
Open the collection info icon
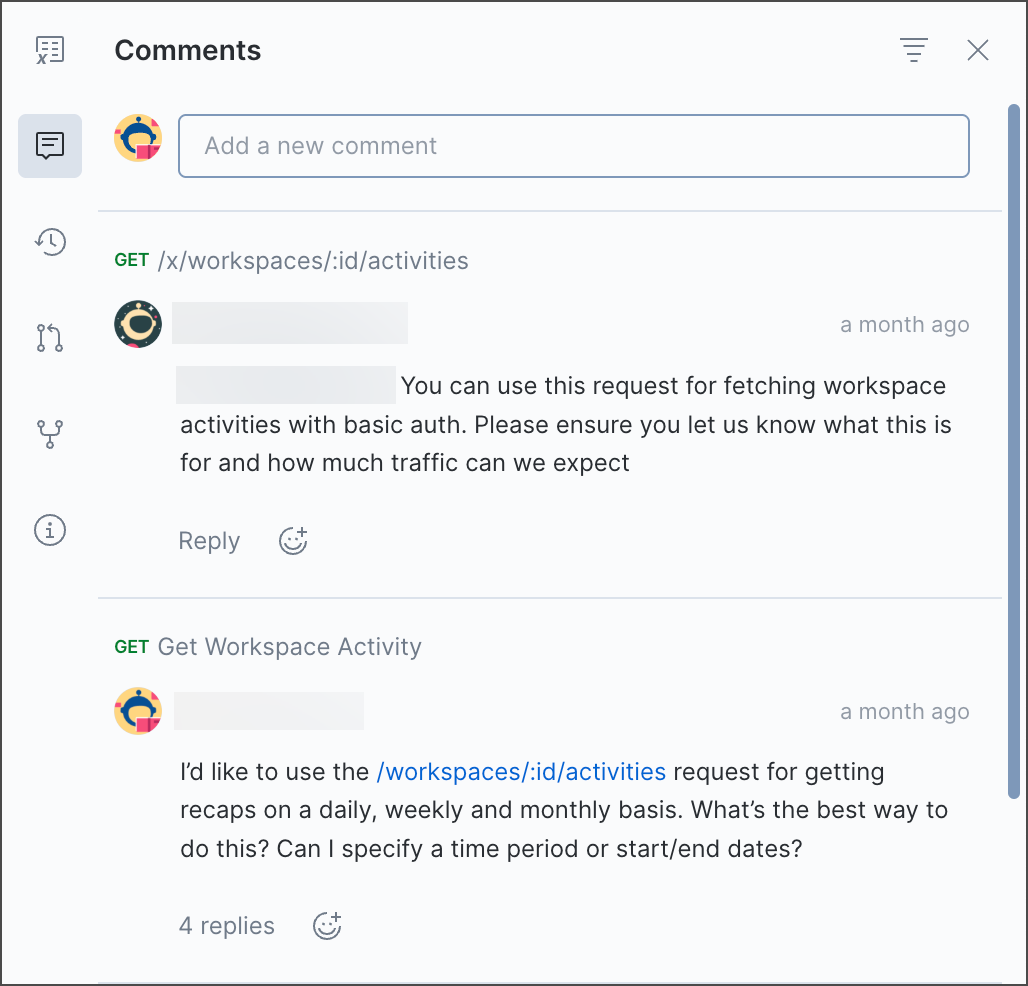50,529
